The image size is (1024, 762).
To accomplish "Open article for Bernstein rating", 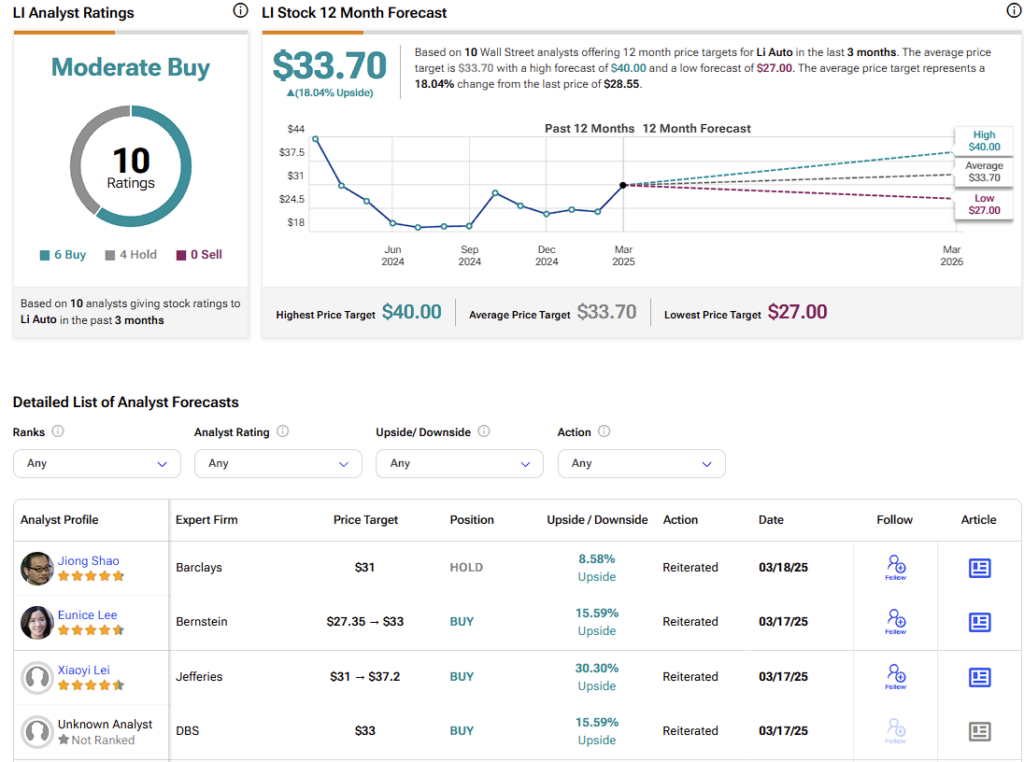I will click(979, 622).
